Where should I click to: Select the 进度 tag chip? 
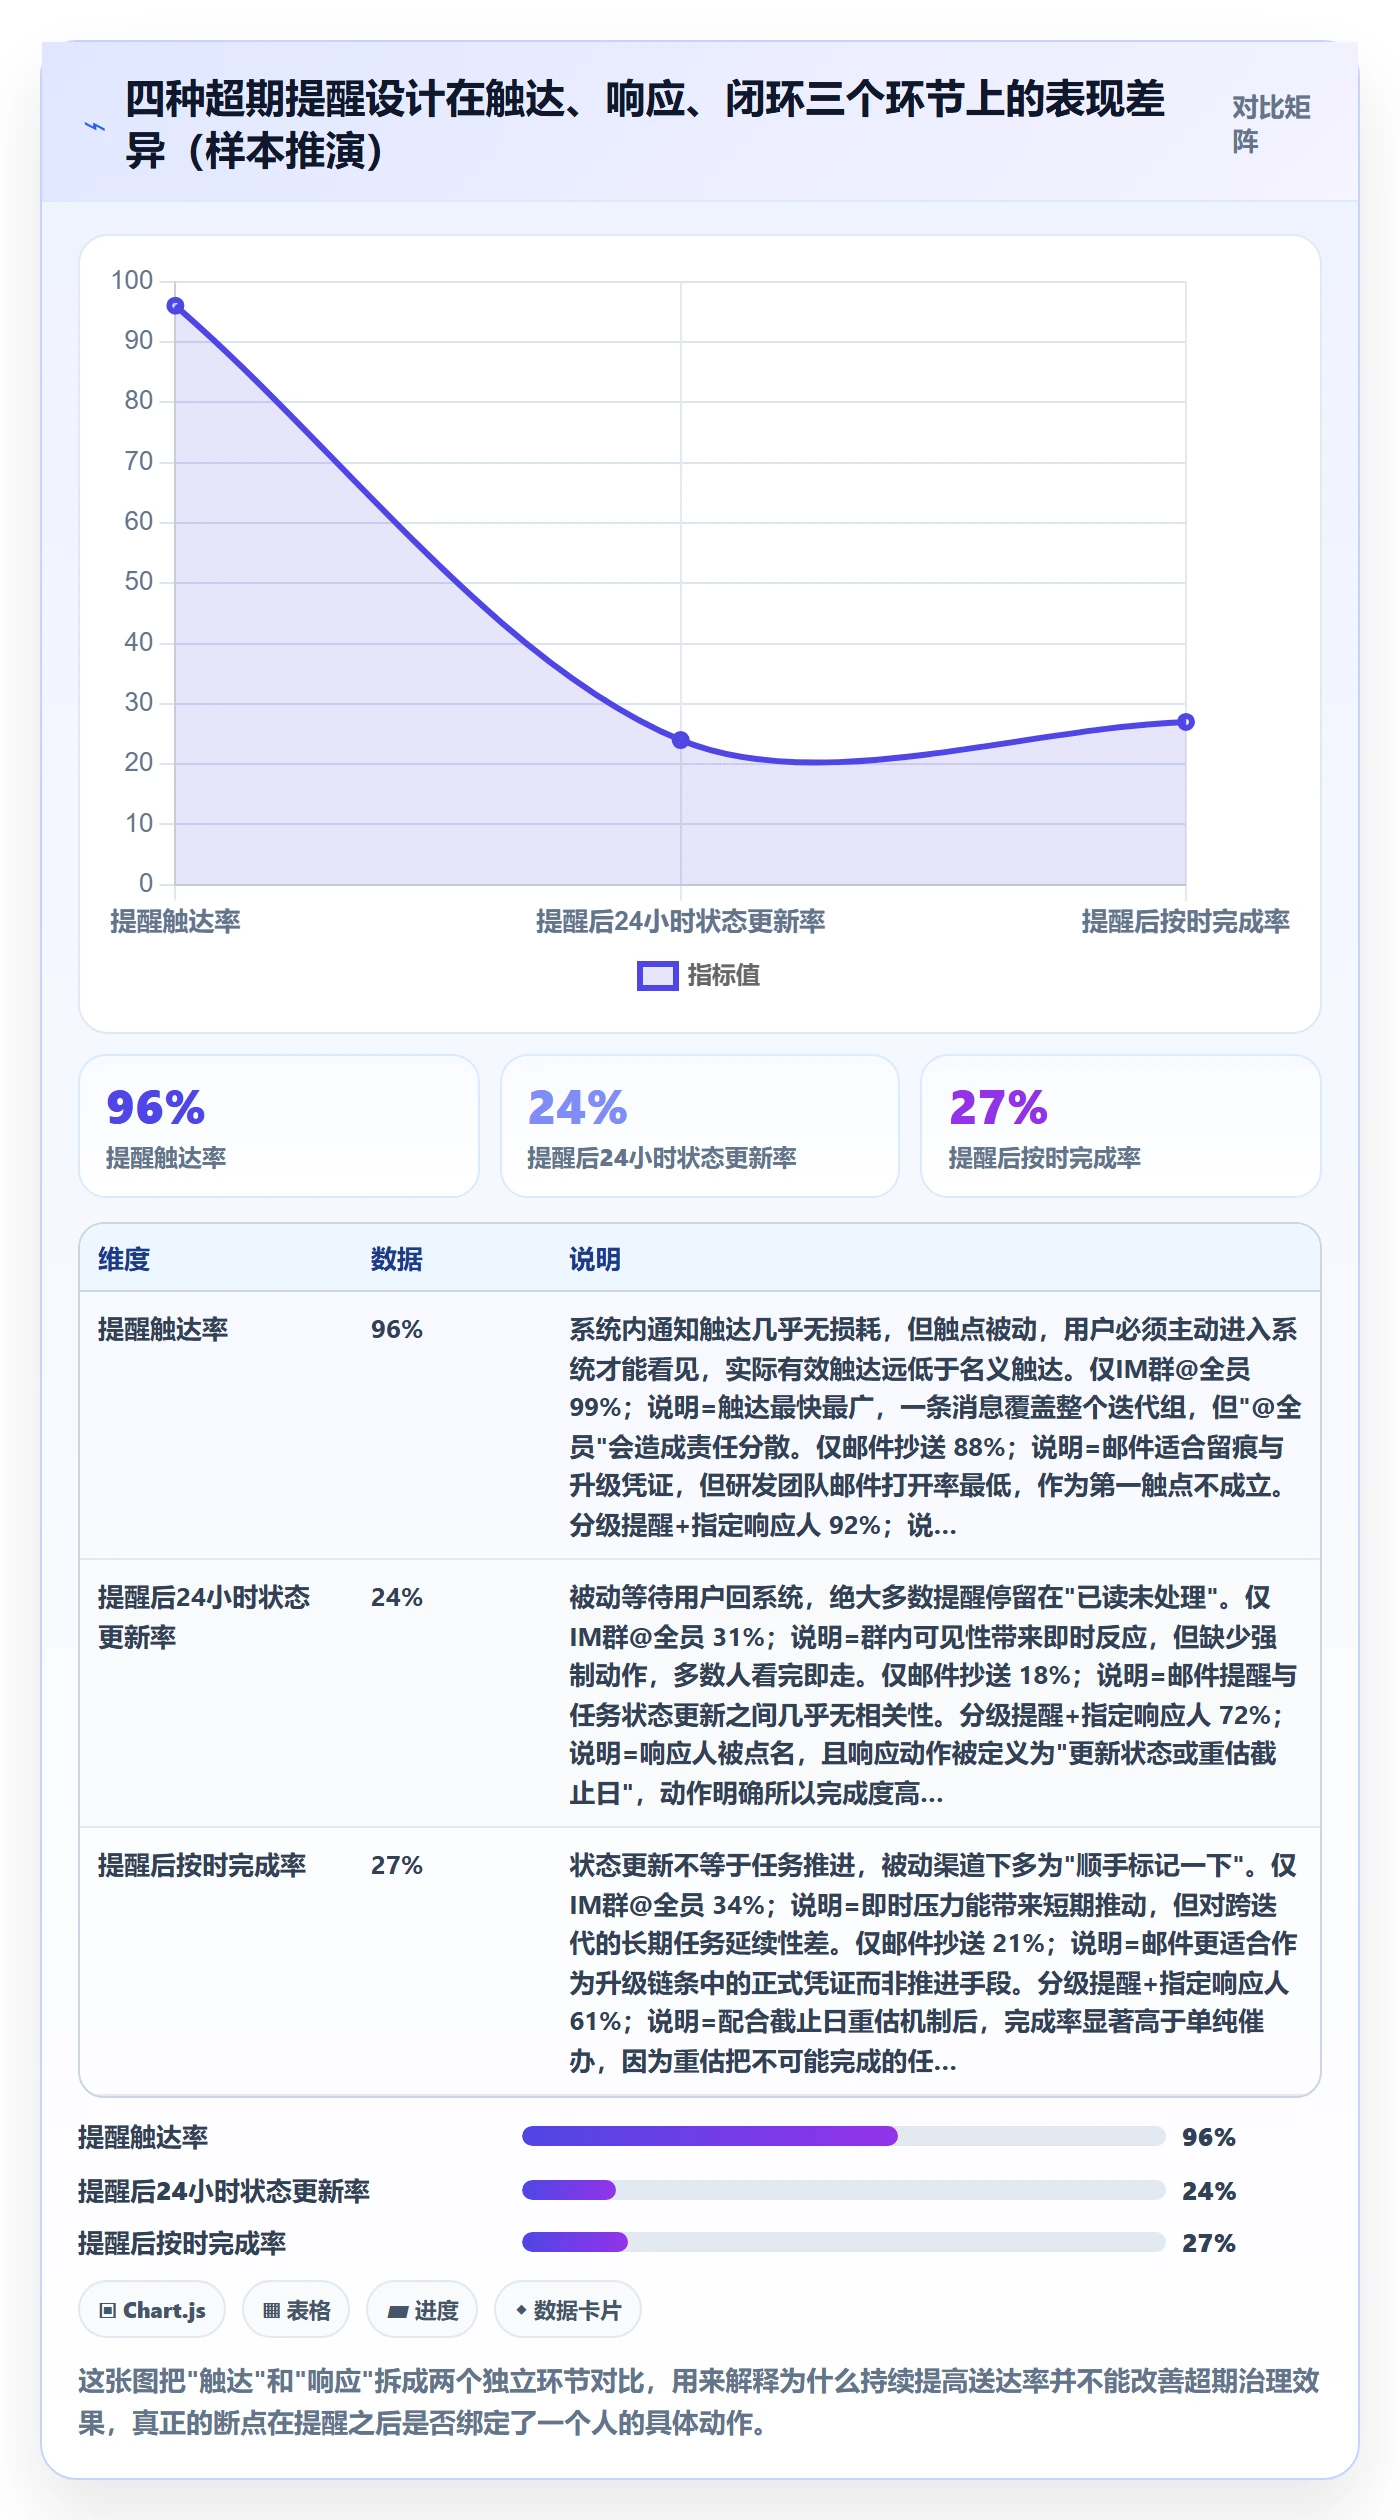coord(422,2310)
